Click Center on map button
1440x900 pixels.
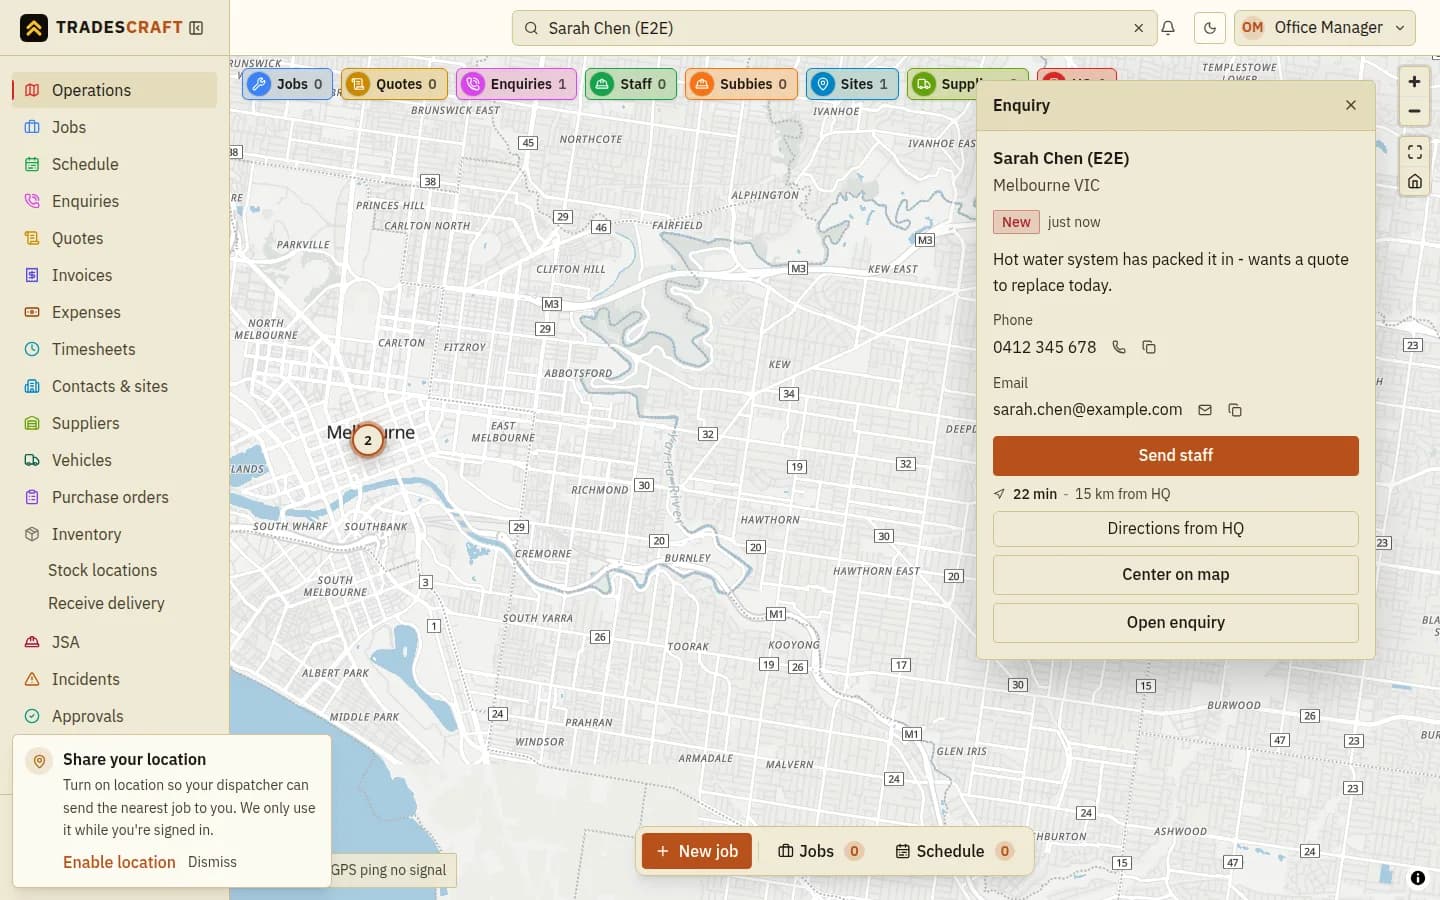[x=1175, y=574]
